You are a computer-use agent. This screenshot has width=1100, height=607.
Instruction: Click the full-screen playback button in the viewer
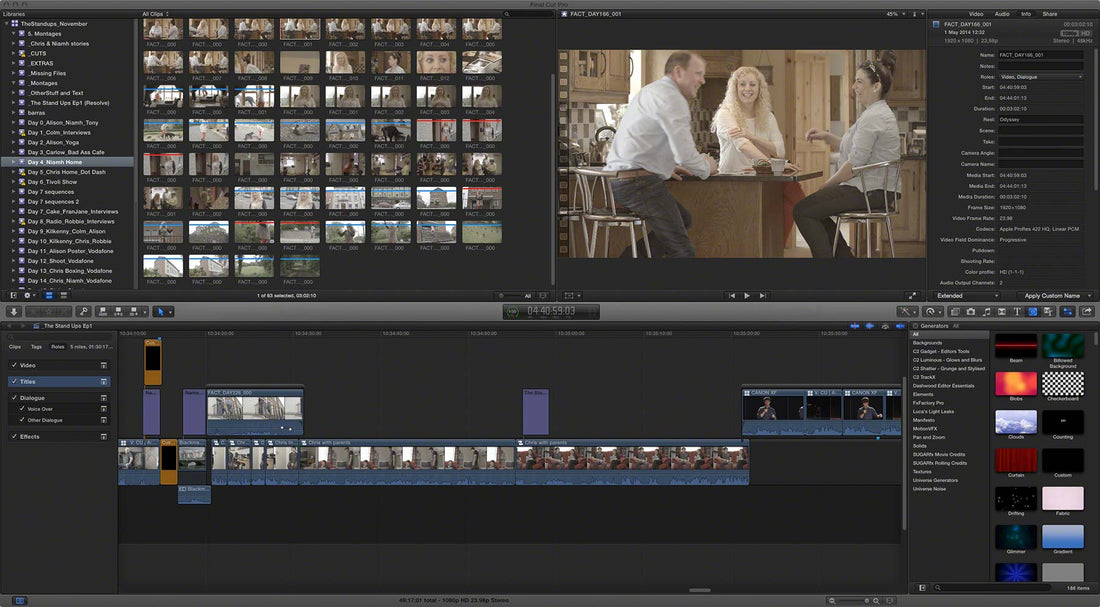click(913, 293)
